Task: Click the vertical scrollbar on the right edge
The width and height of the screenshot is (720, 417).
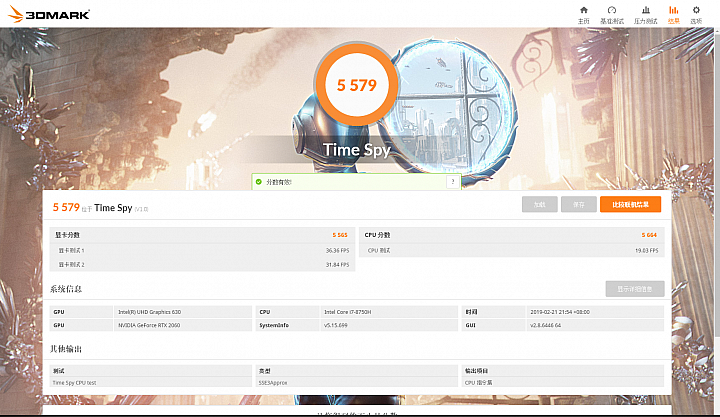Action: tap(717, 184)
